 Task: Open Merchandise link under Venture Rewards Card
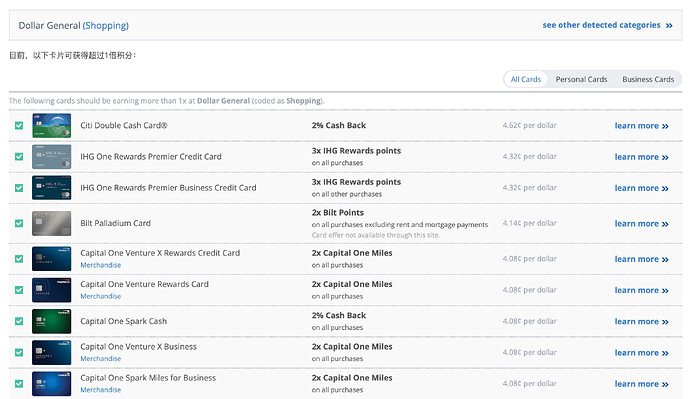100,296
